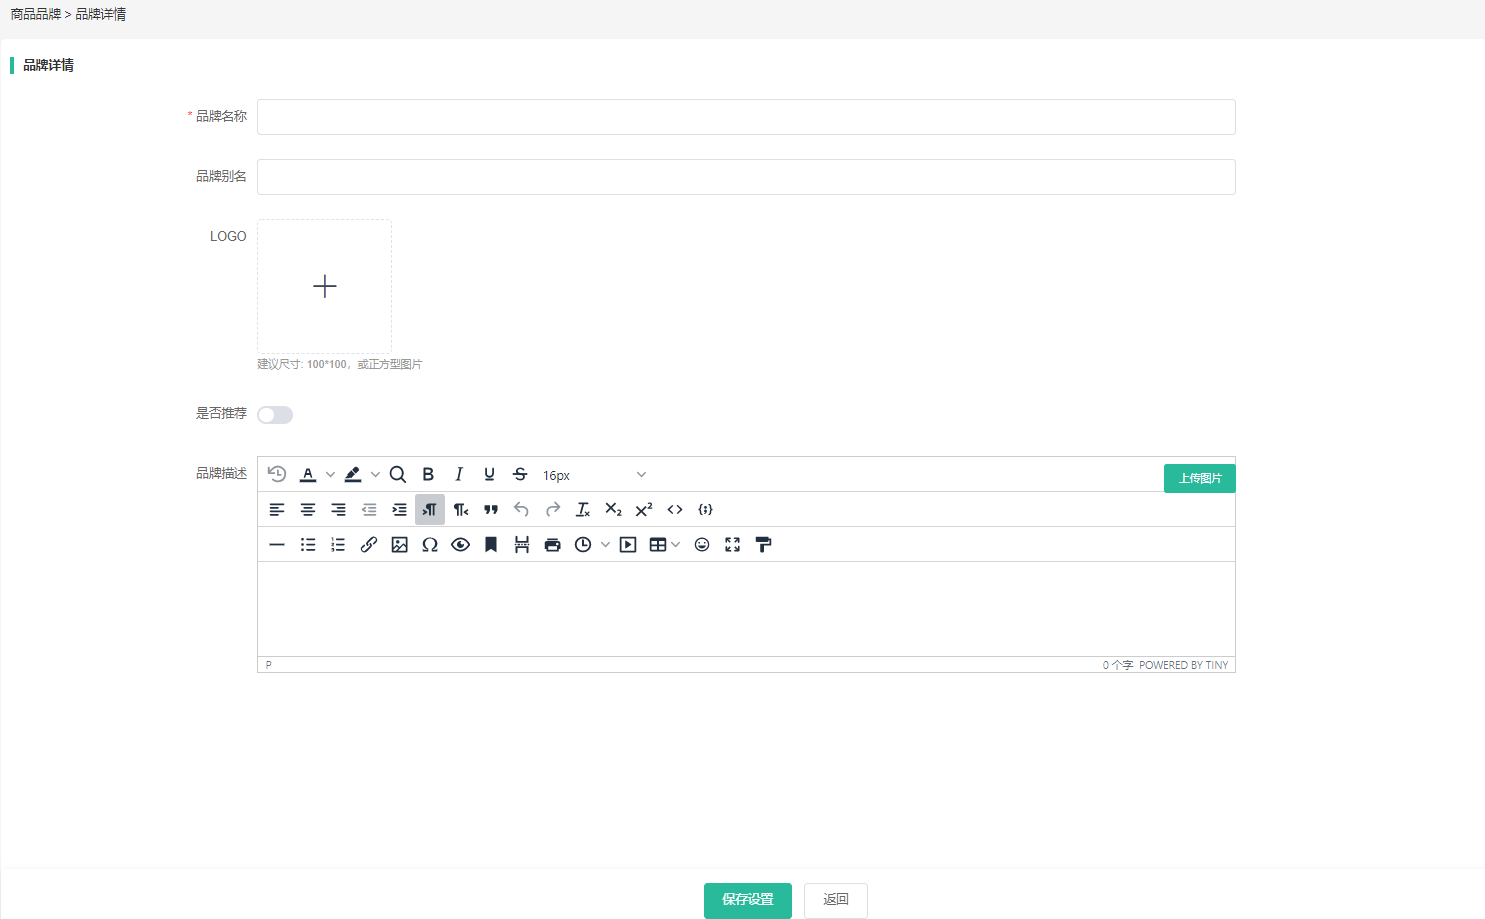
Task: Click the 品牌名称 input field
Action: (x=746, y=117)
